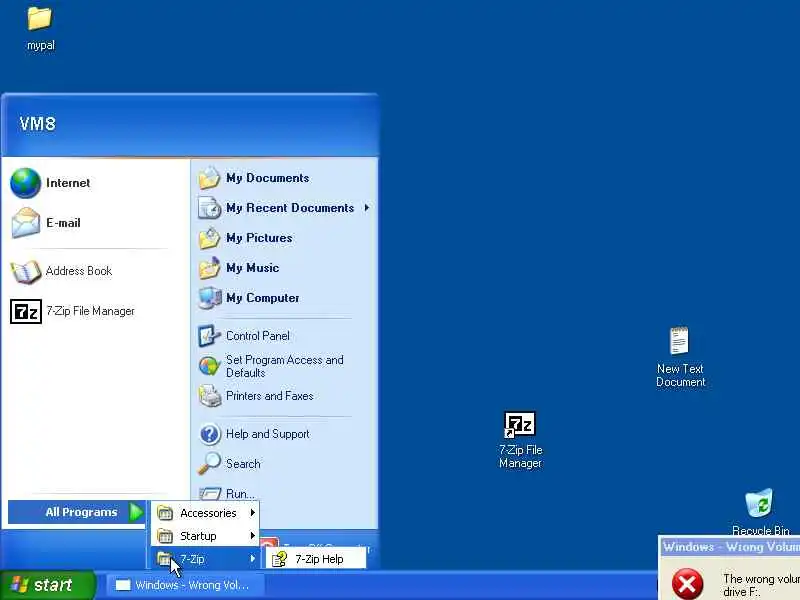800x600 pixels.
Task: Open Control Panel icon
Action: (209, 336)
